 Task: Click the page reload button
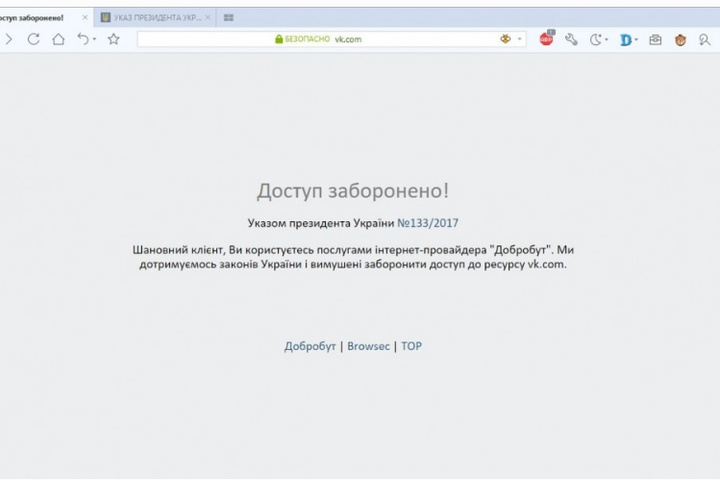coord(34,39)
